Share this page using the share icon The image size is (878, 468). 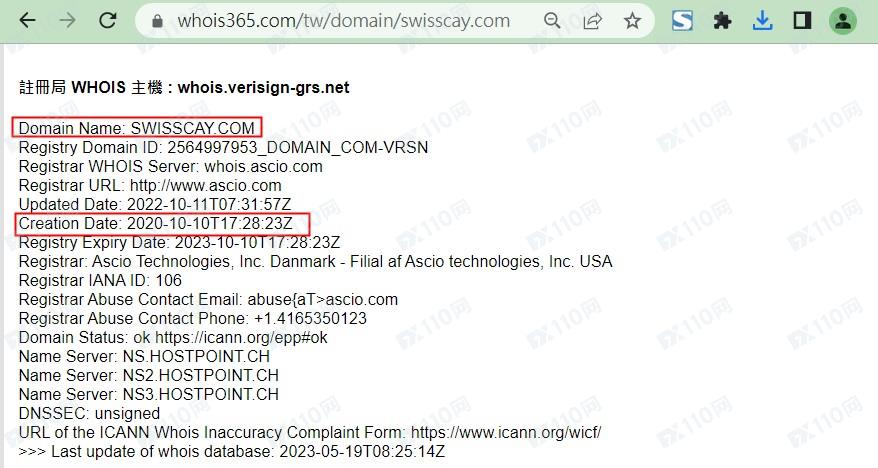tap(592, 21)
